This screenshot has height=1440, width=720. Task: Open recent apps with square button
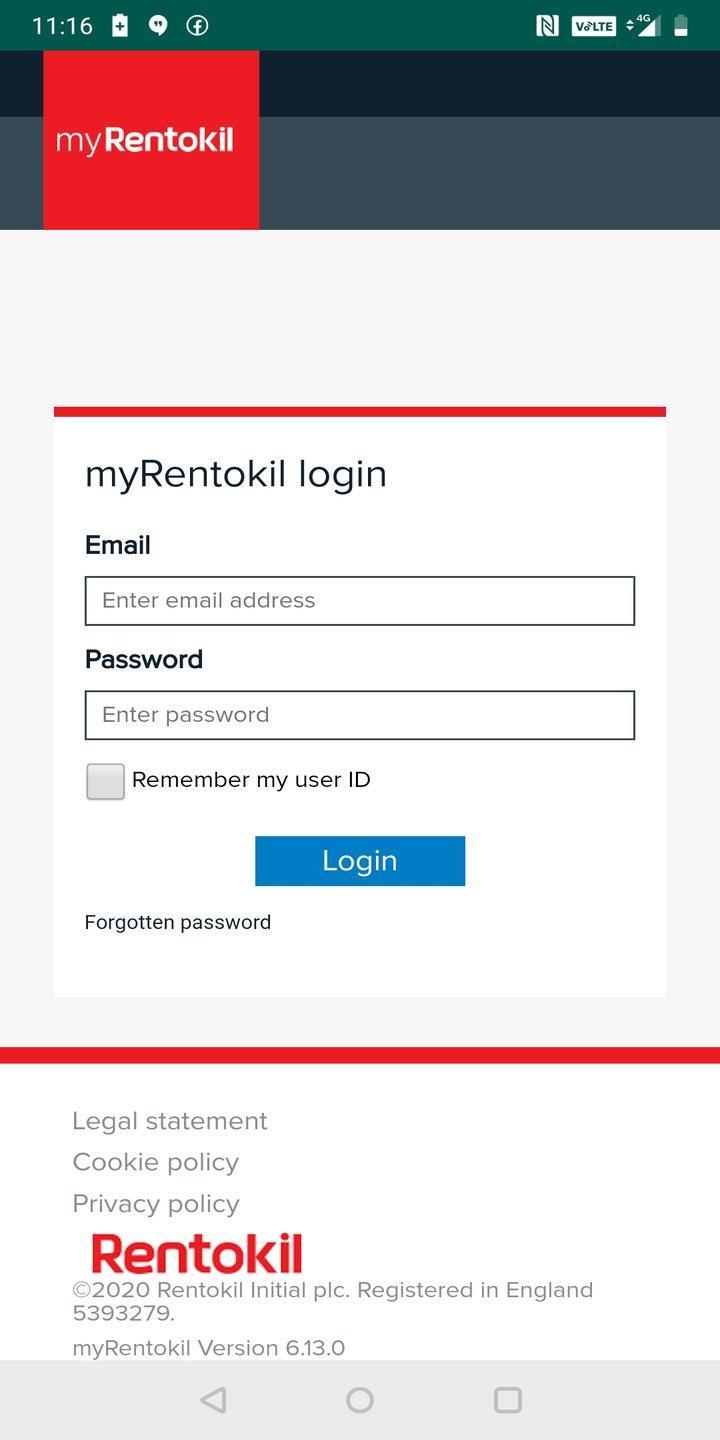[508, 1400]
